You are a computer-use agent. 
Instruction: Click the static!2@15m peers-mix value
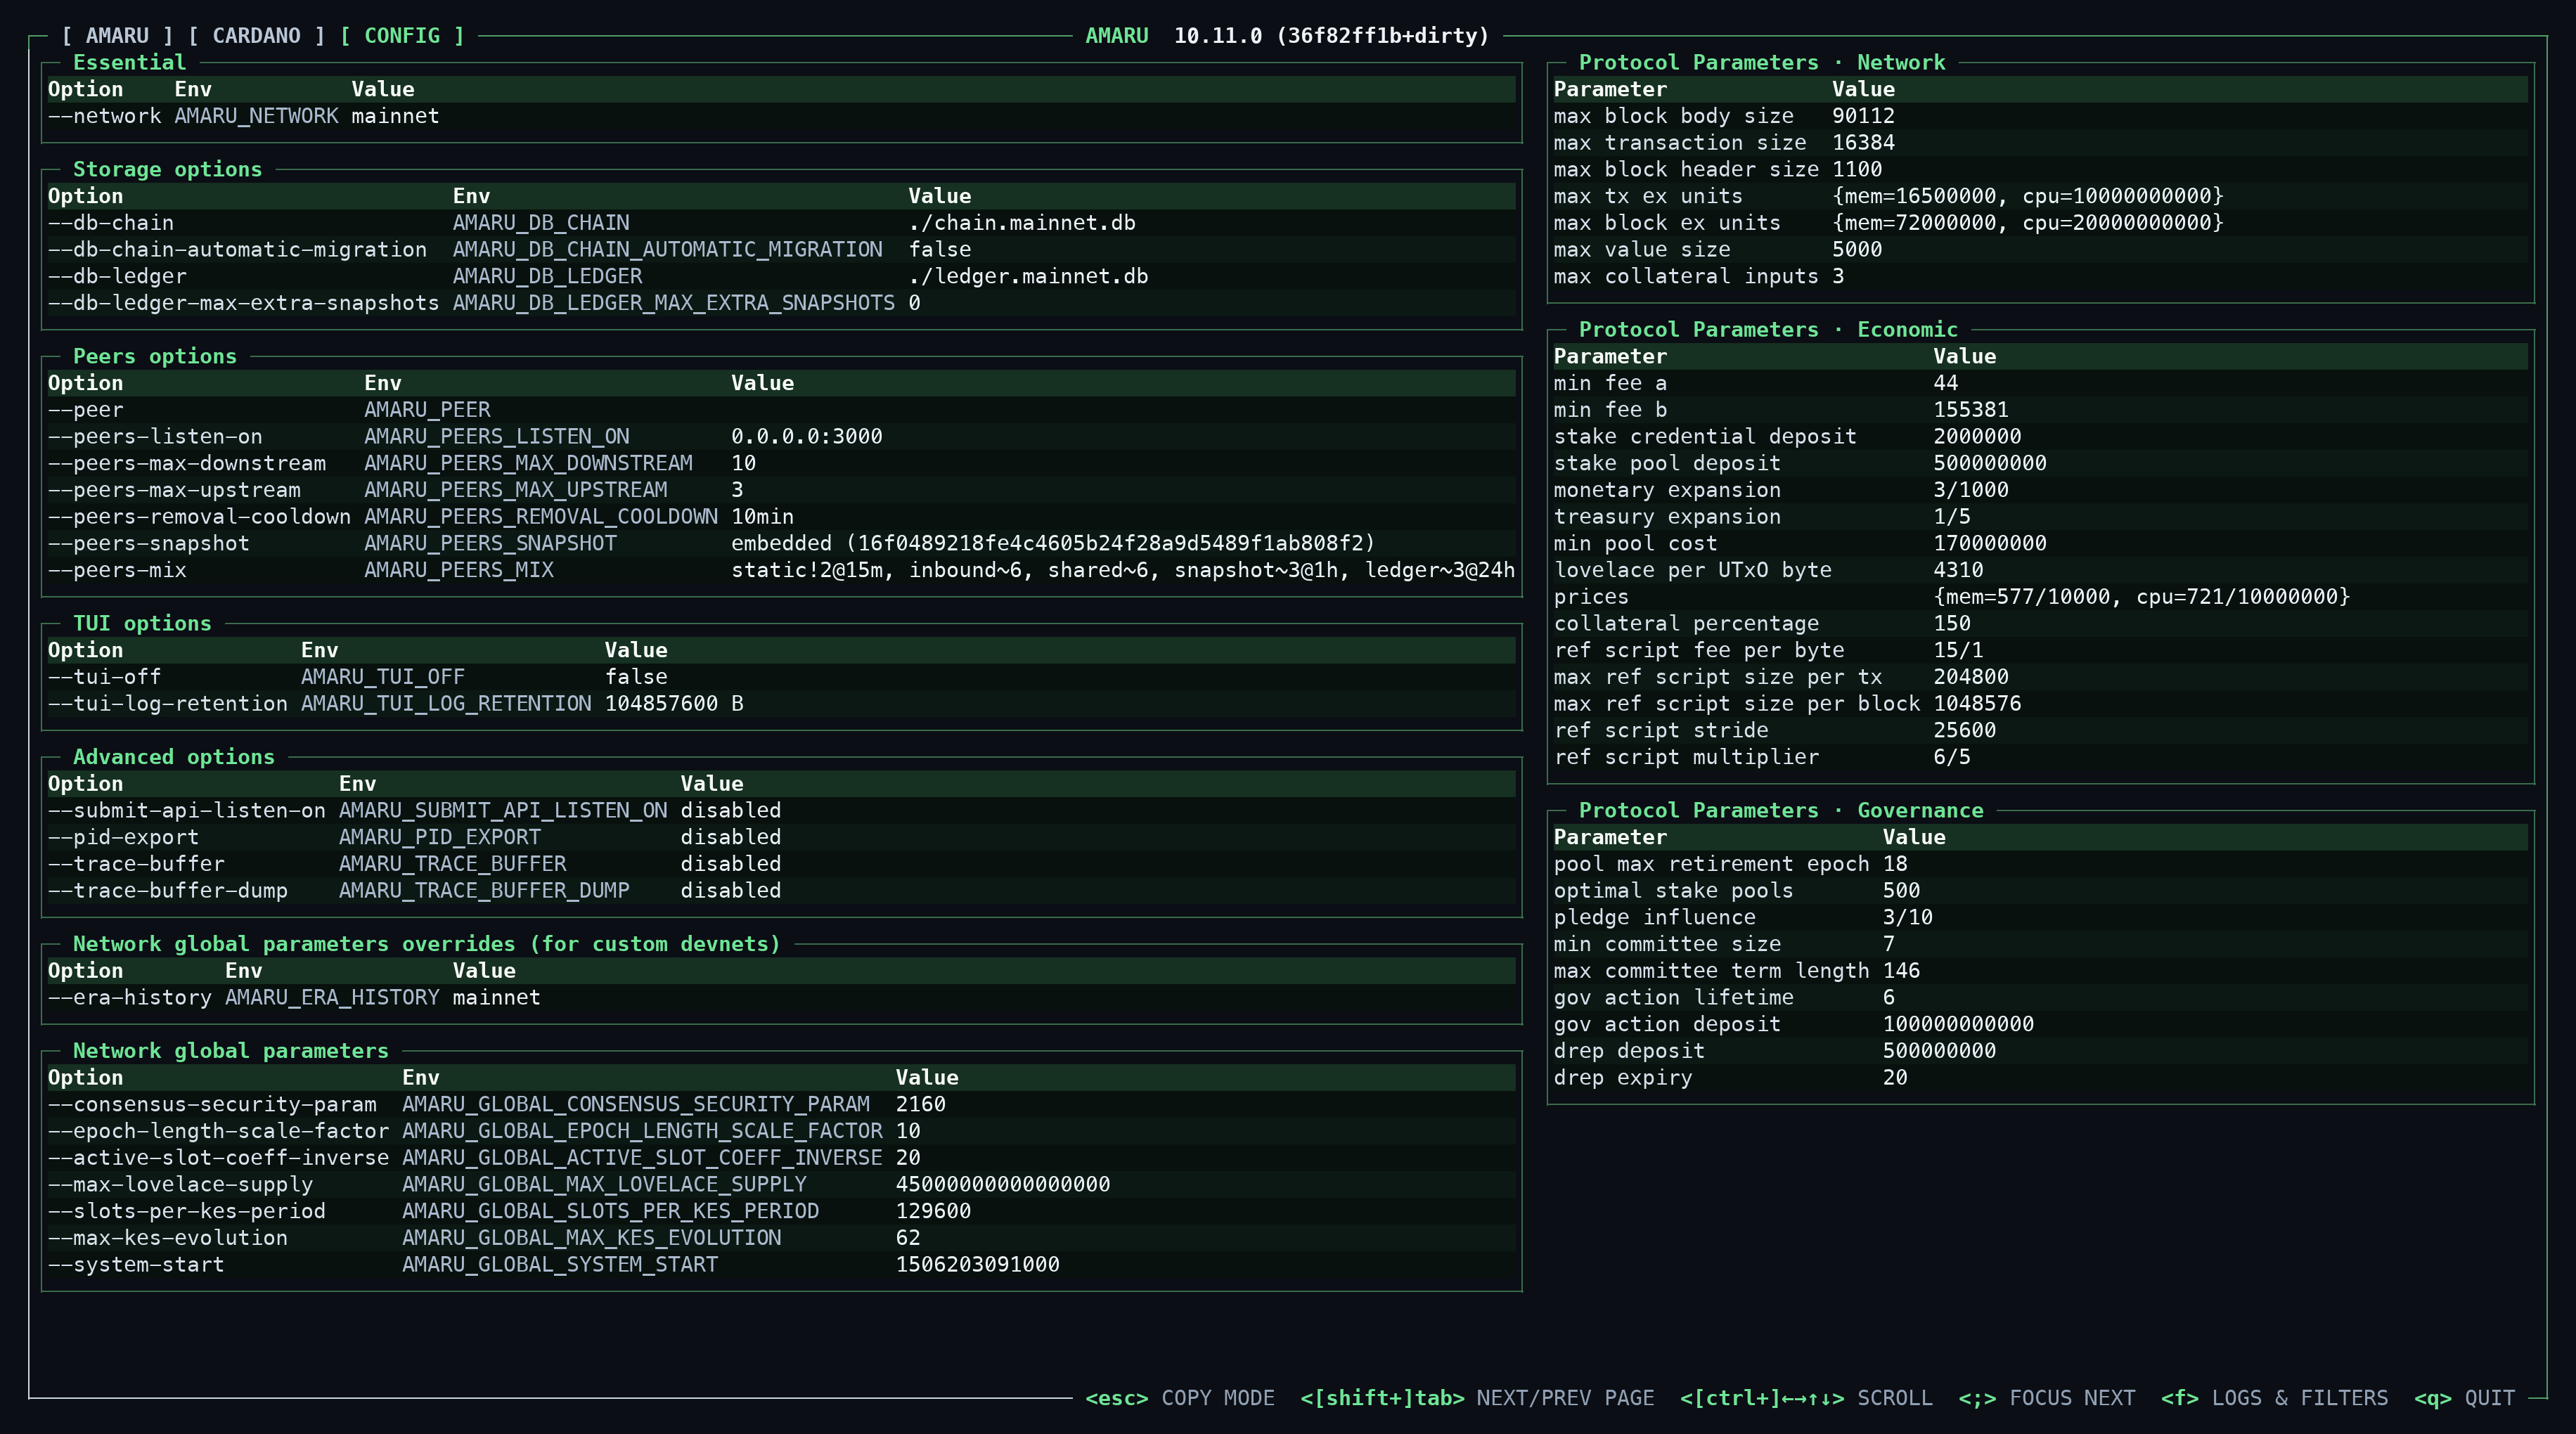[1123, 570]
